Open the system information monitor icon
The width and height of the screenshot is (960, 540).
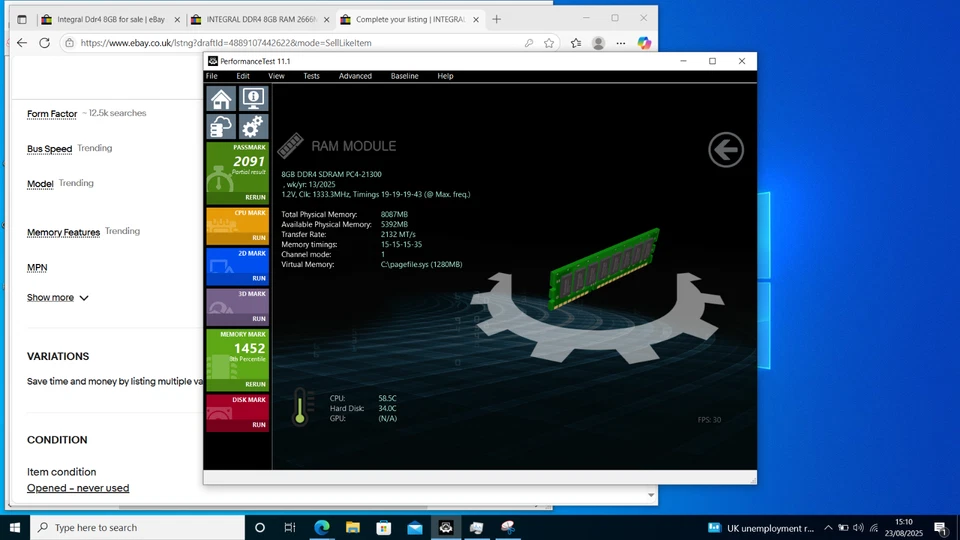pyautogui.click(x=253, y=99)
